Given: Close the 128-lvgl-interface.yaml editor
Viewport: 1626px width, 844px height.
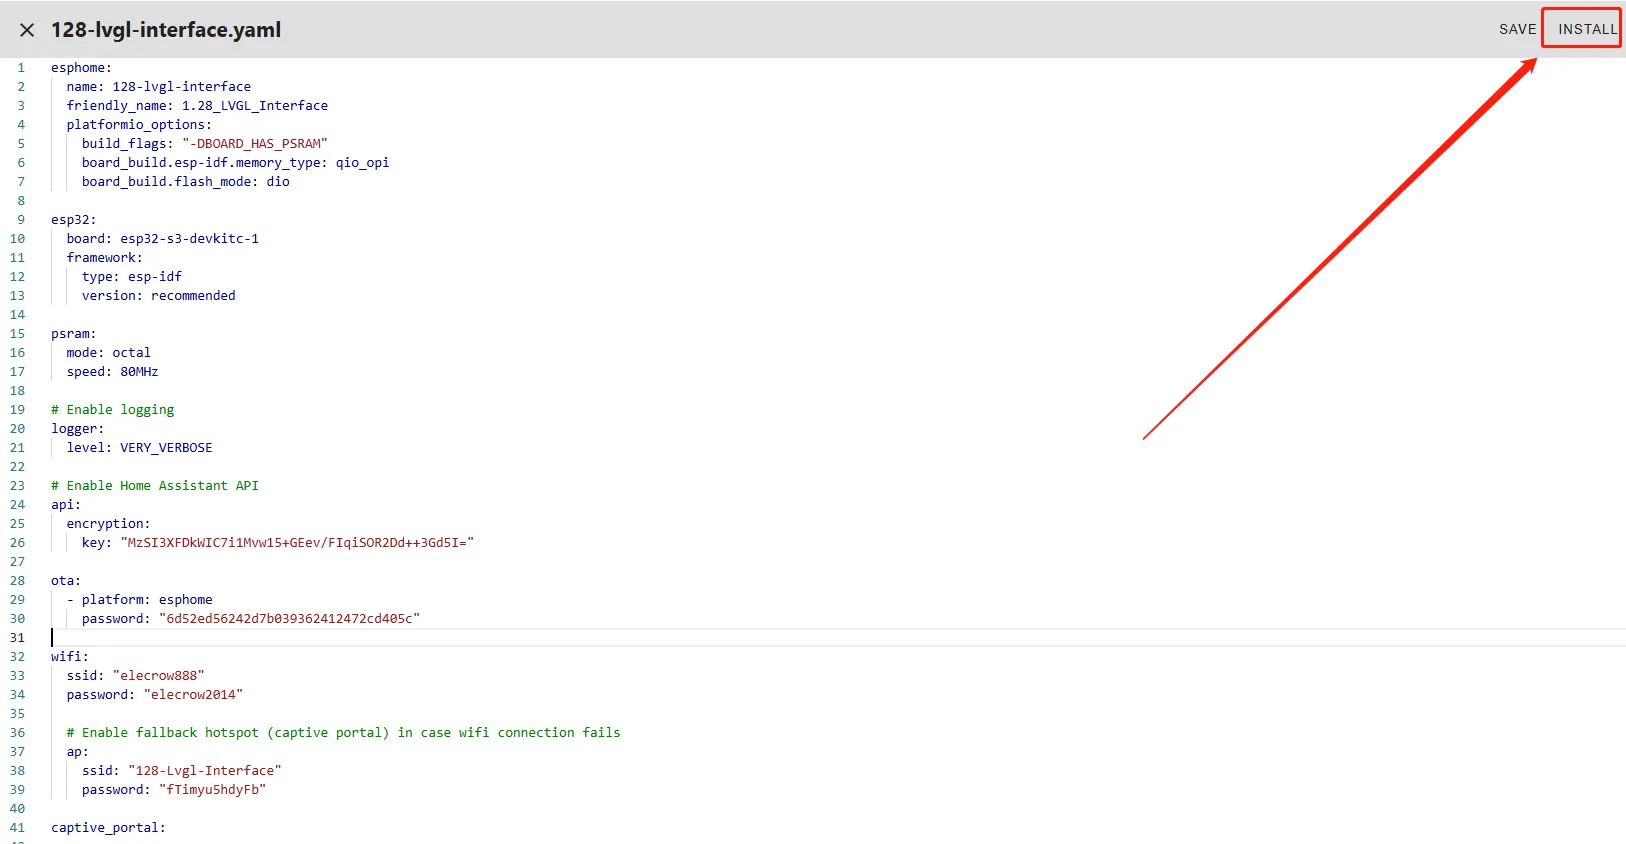Looking at the screenshot, I should pos(27,30).
